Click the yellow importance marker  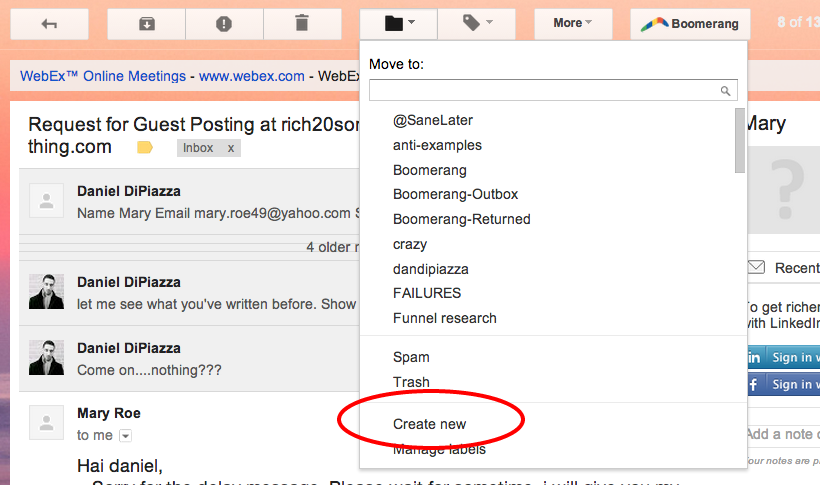[x=145, y=148]
